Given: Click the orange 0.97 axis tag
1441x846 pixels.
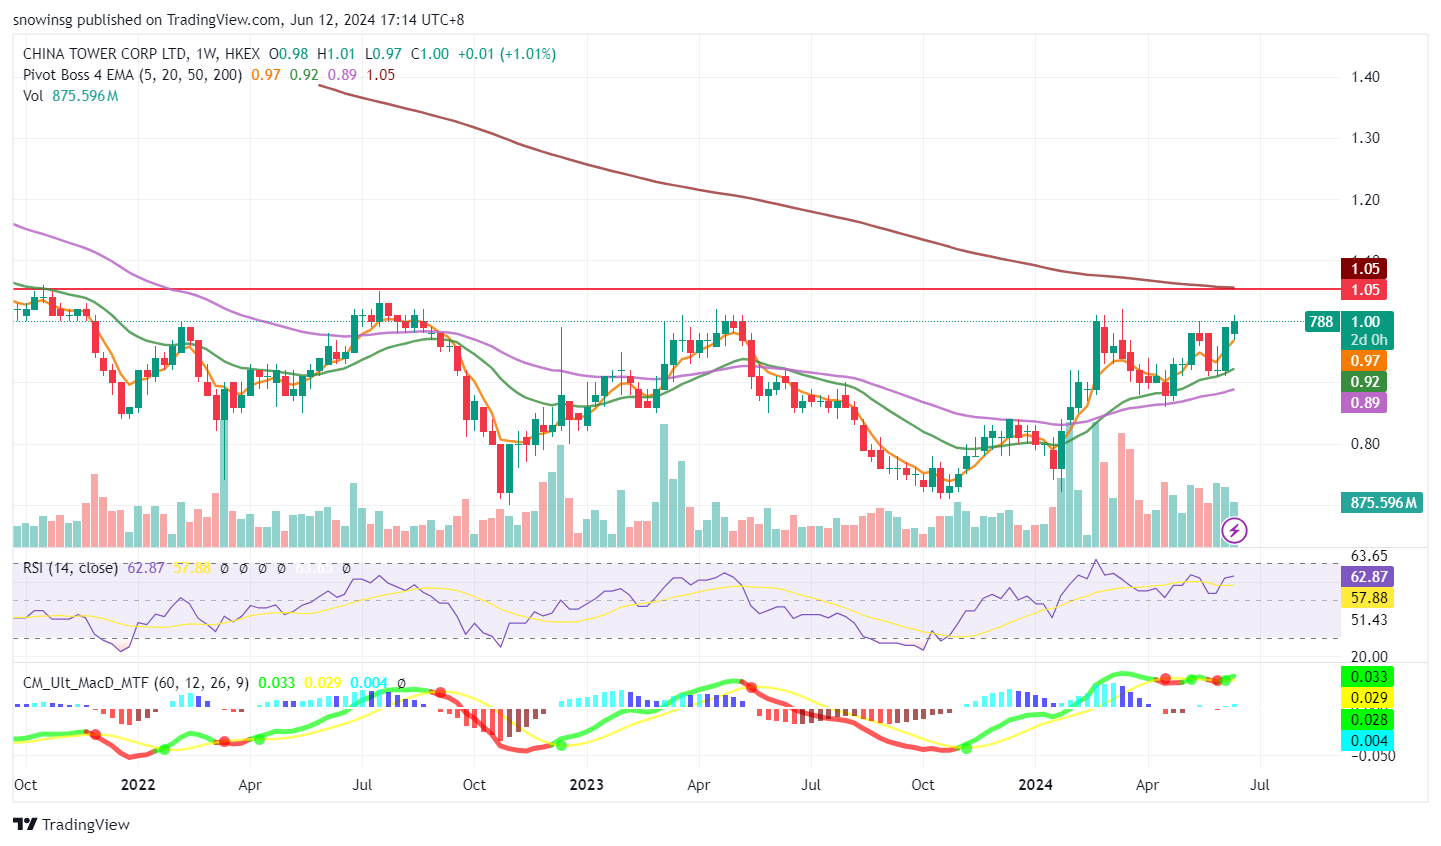Looking at the screenshot, I should (1365, 361).
